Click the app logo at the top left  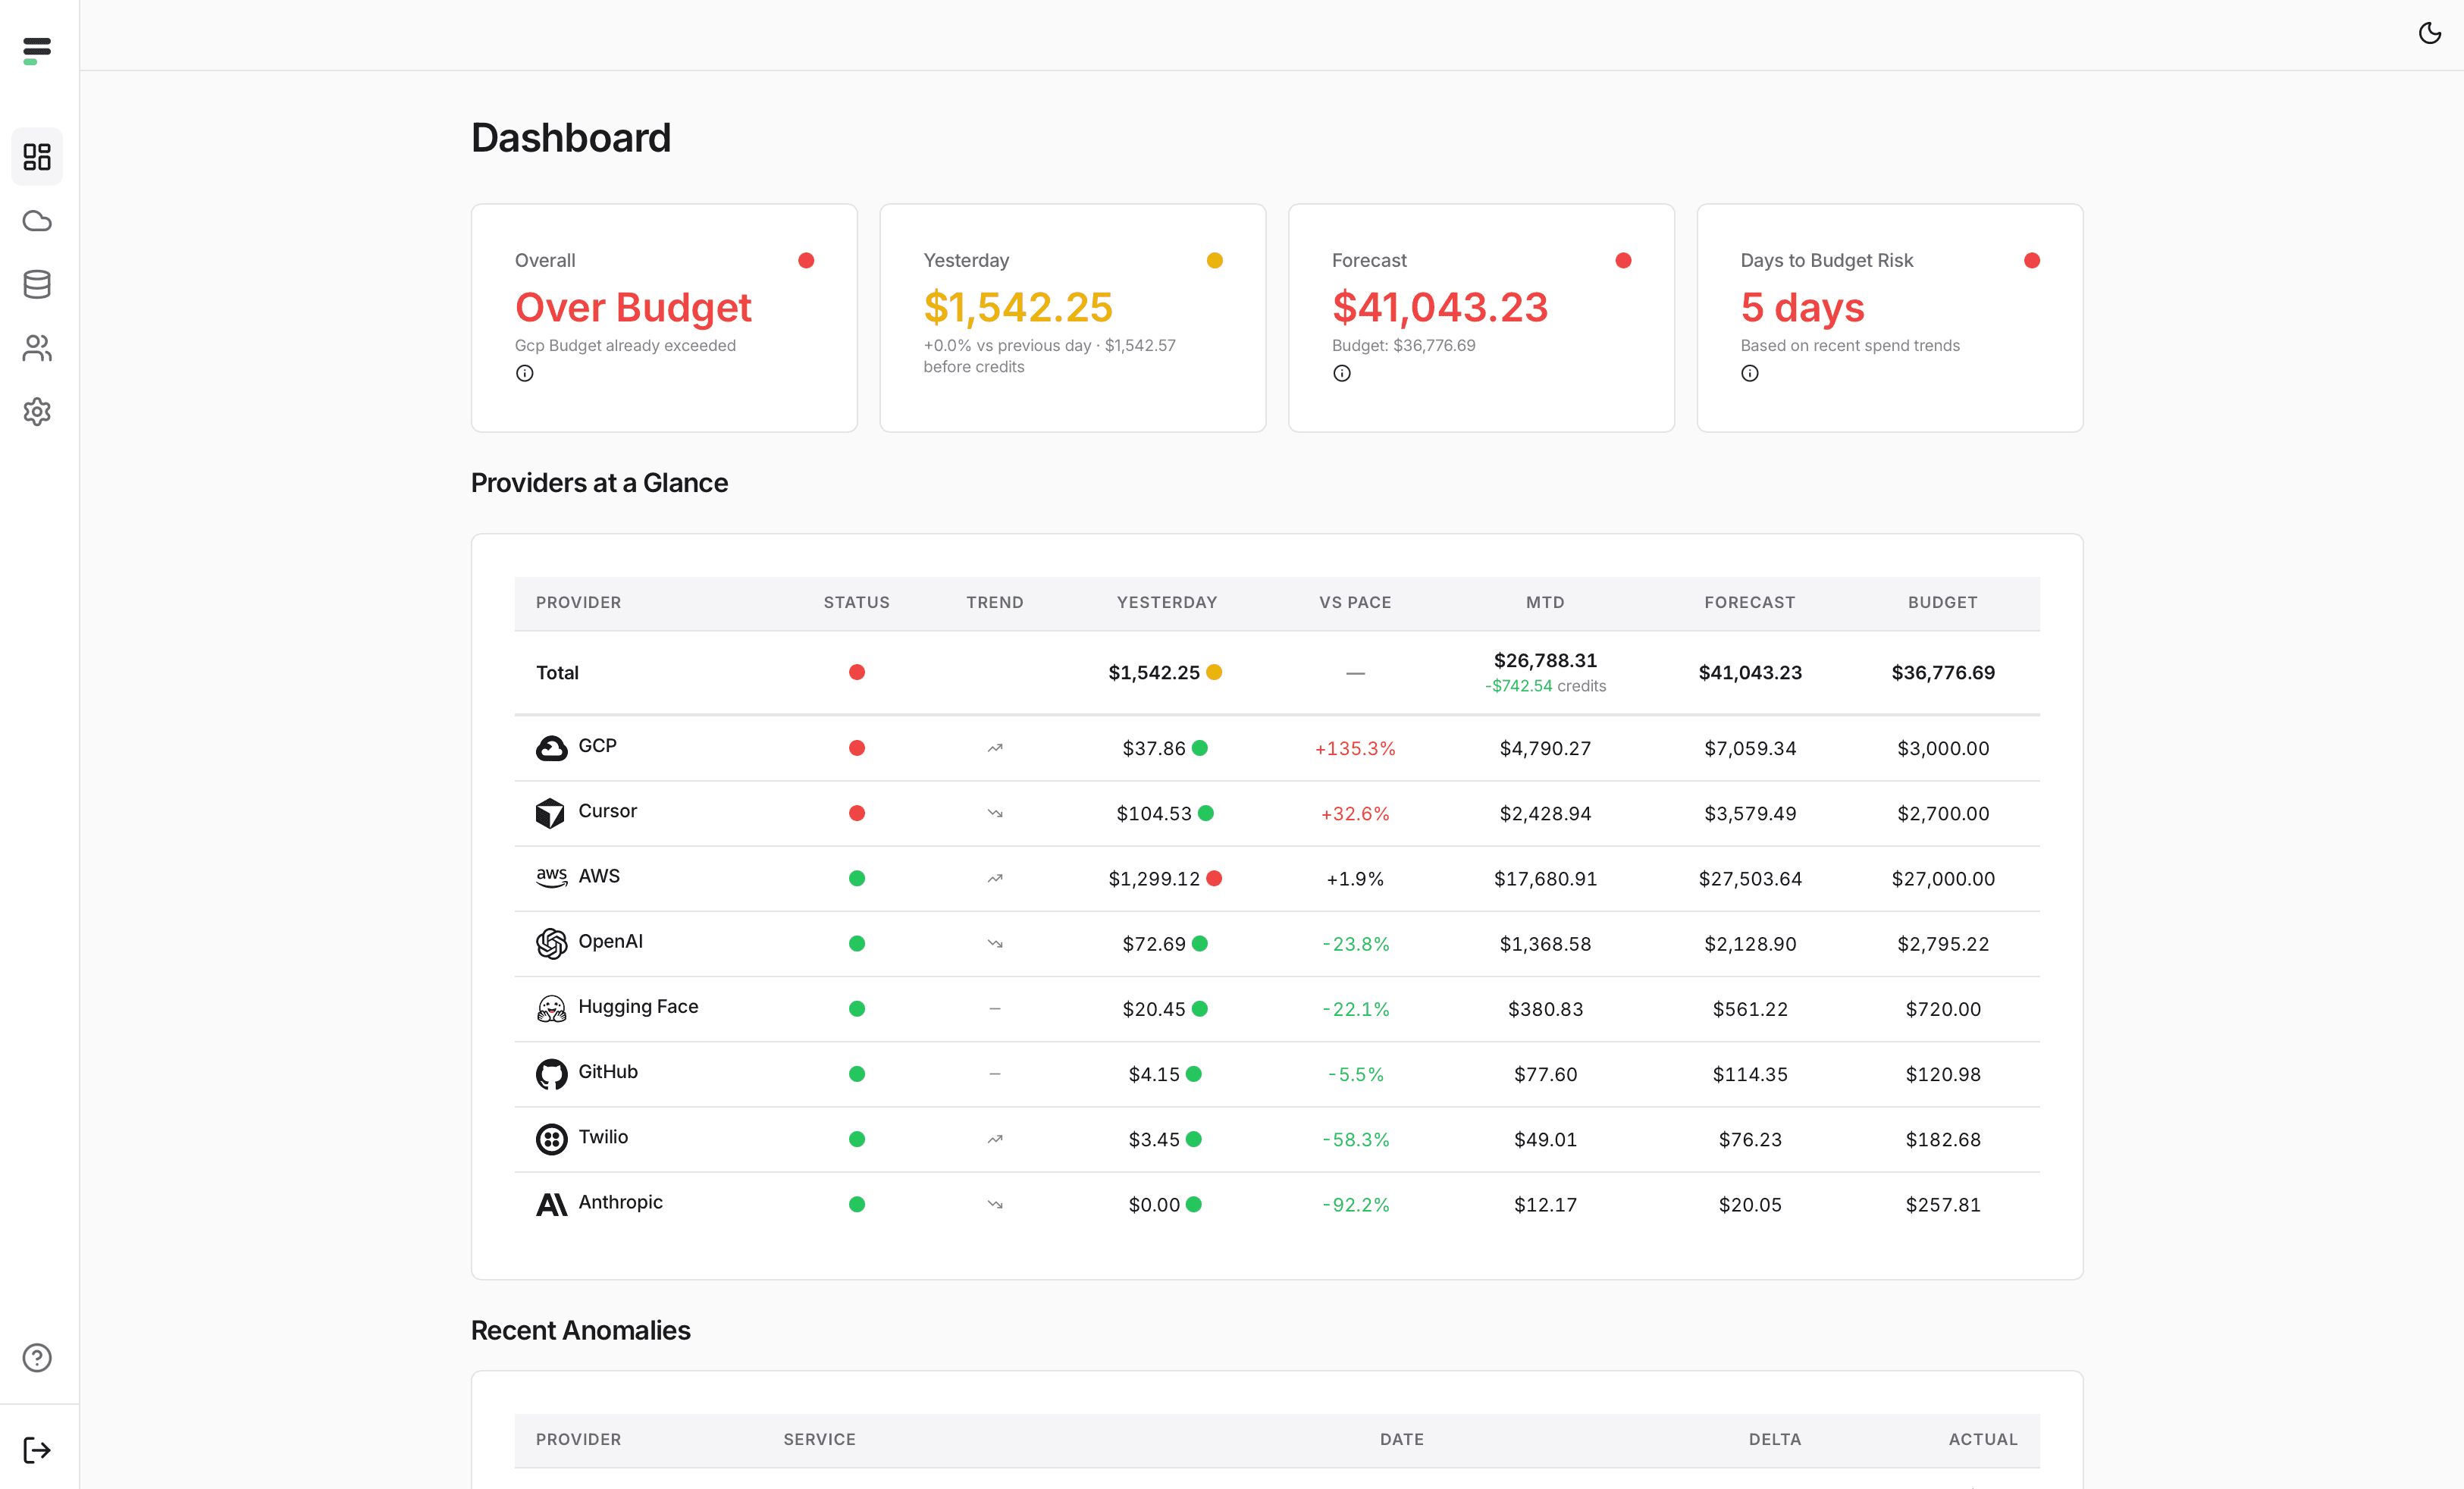click(x=37, y=49)
